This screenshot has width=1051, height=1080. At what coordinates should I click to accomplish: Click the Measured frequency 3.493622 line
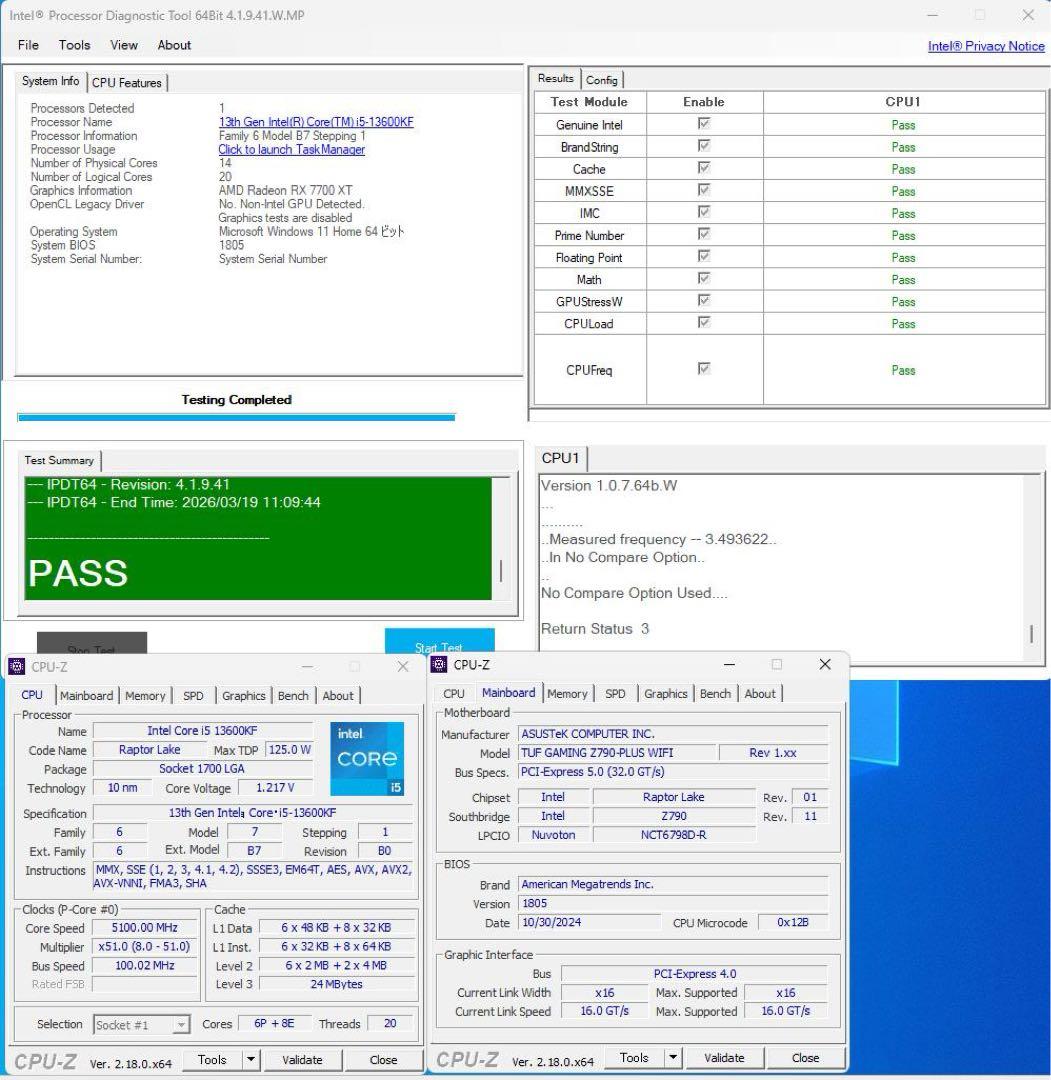(659, 539)
